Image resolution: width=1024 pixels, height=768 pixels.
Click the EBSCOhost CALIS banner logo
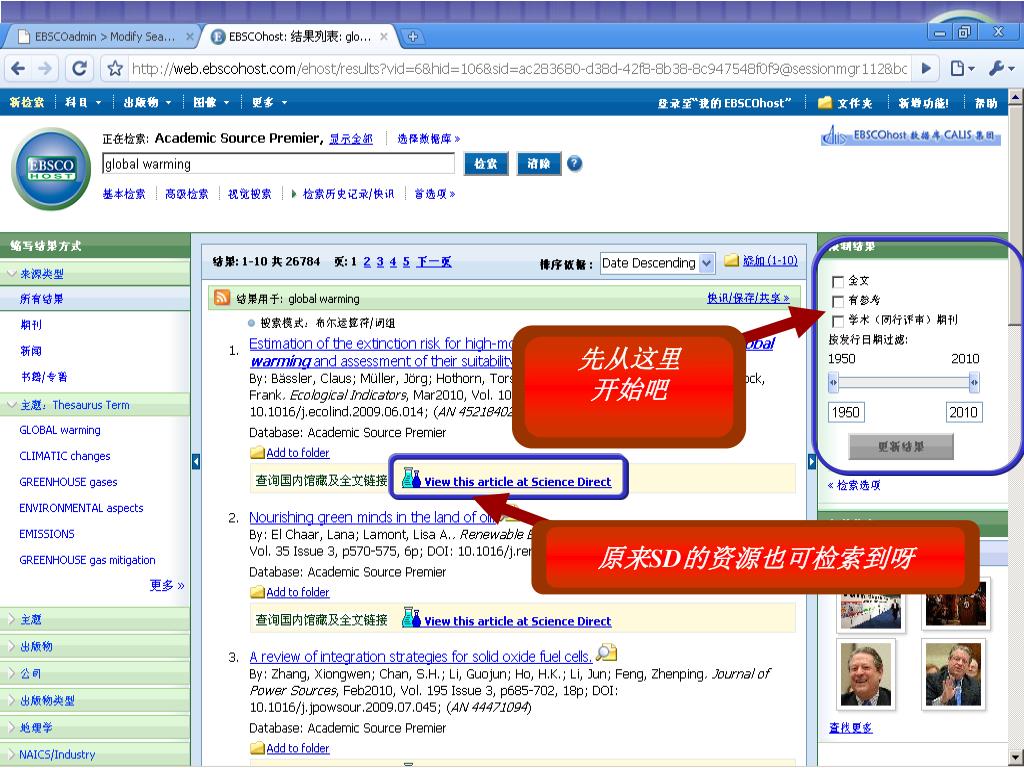(910, 135)
